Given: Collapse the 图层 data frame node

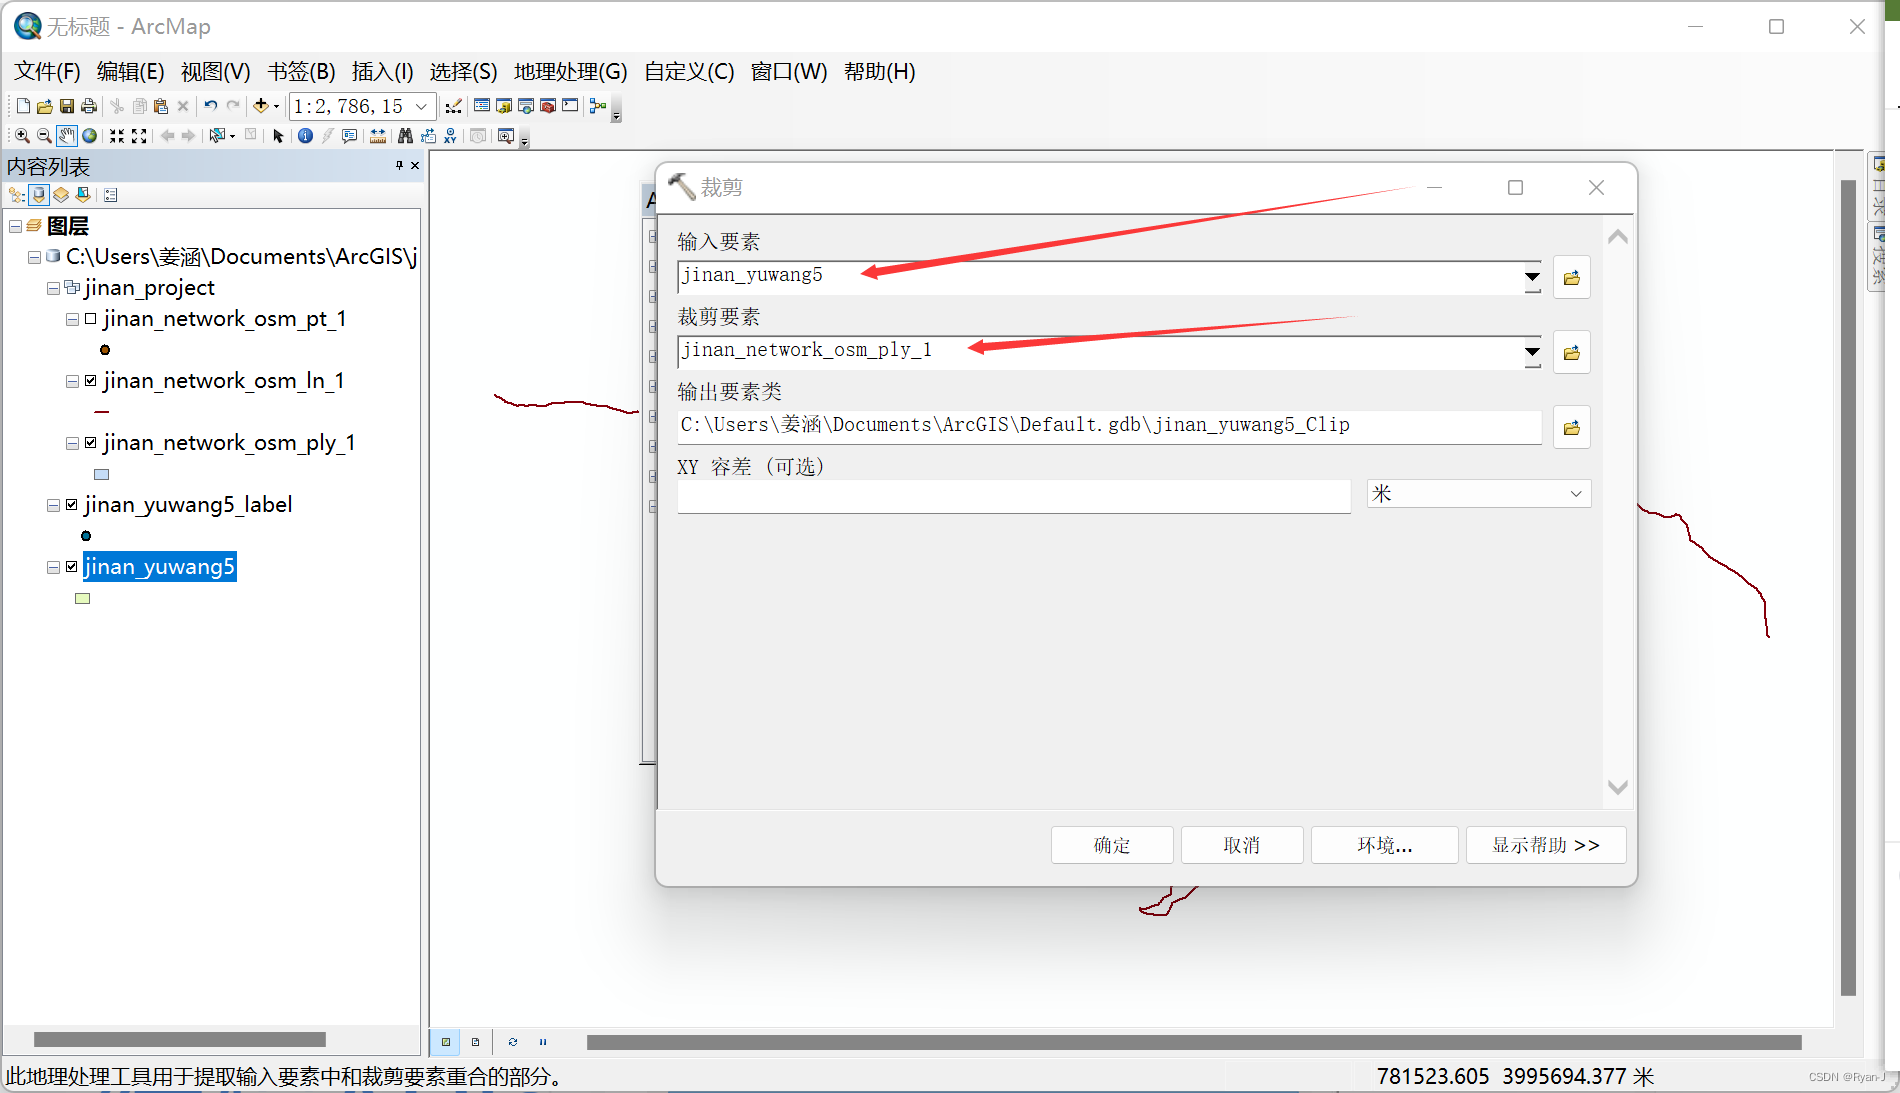Looking at the screenshot, I should tap(15, 227).
